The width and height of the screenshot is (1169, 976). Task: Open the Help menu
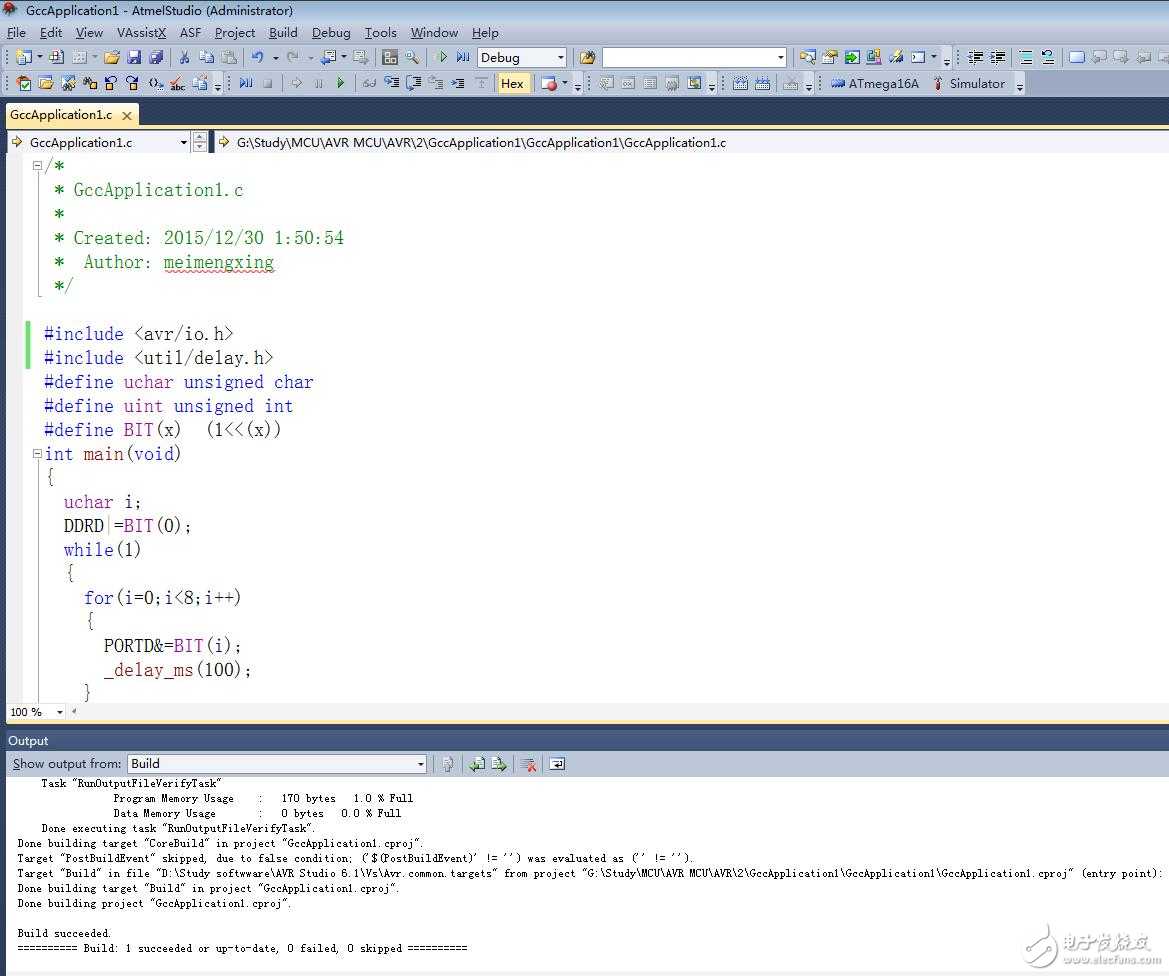[485, 33]
